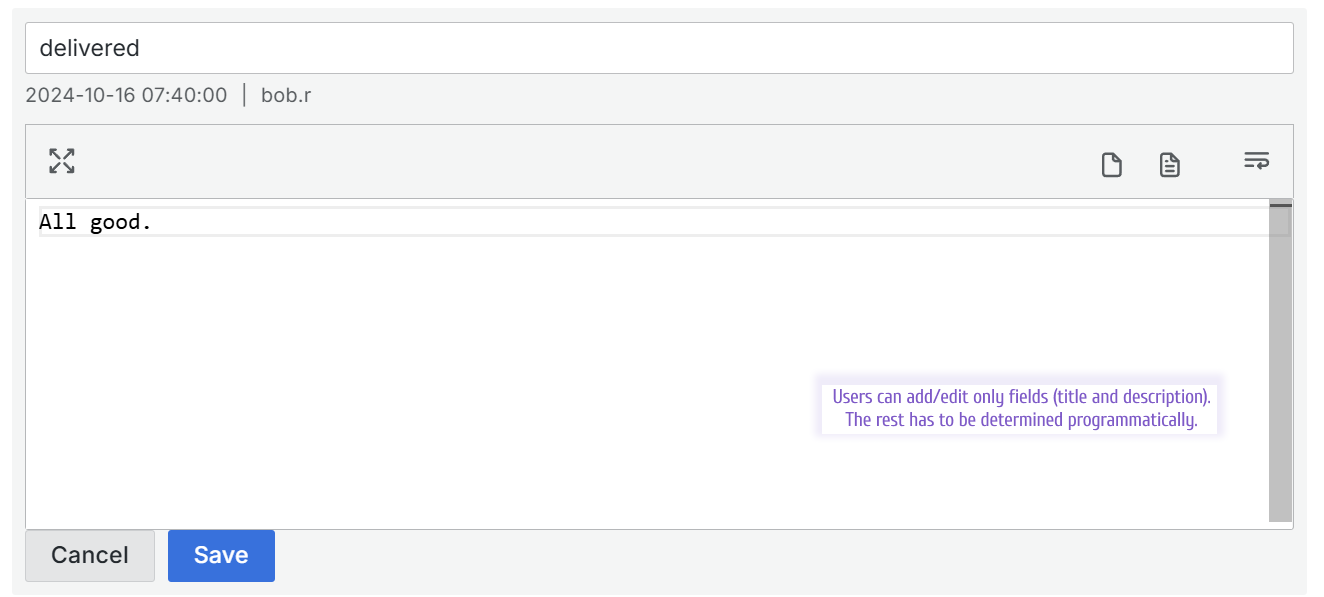Click the "determined programmatically" hint line
Image resolution: width=1324 pixels, height=597 pixels.
(x=1021, y=420)
